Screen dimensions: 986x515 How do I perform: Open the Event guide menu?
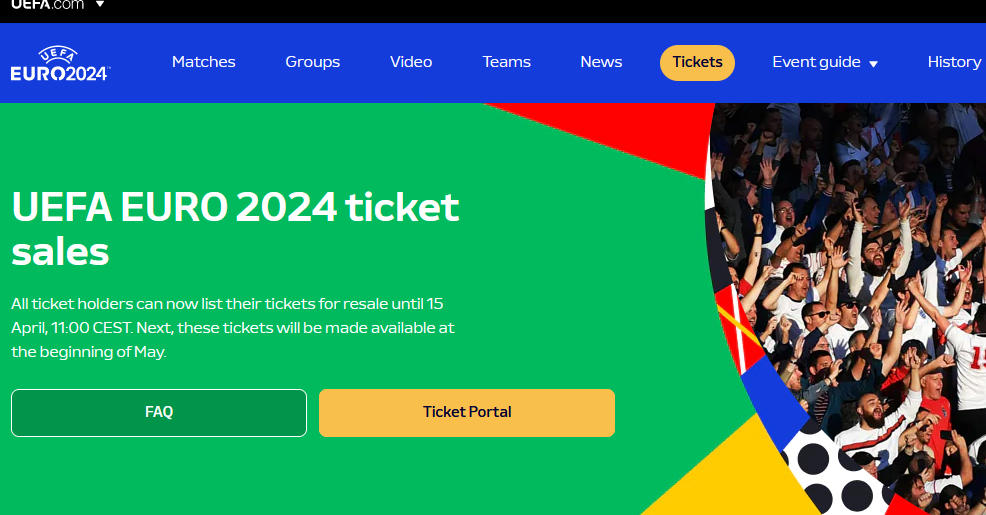(x=816, y=62)
